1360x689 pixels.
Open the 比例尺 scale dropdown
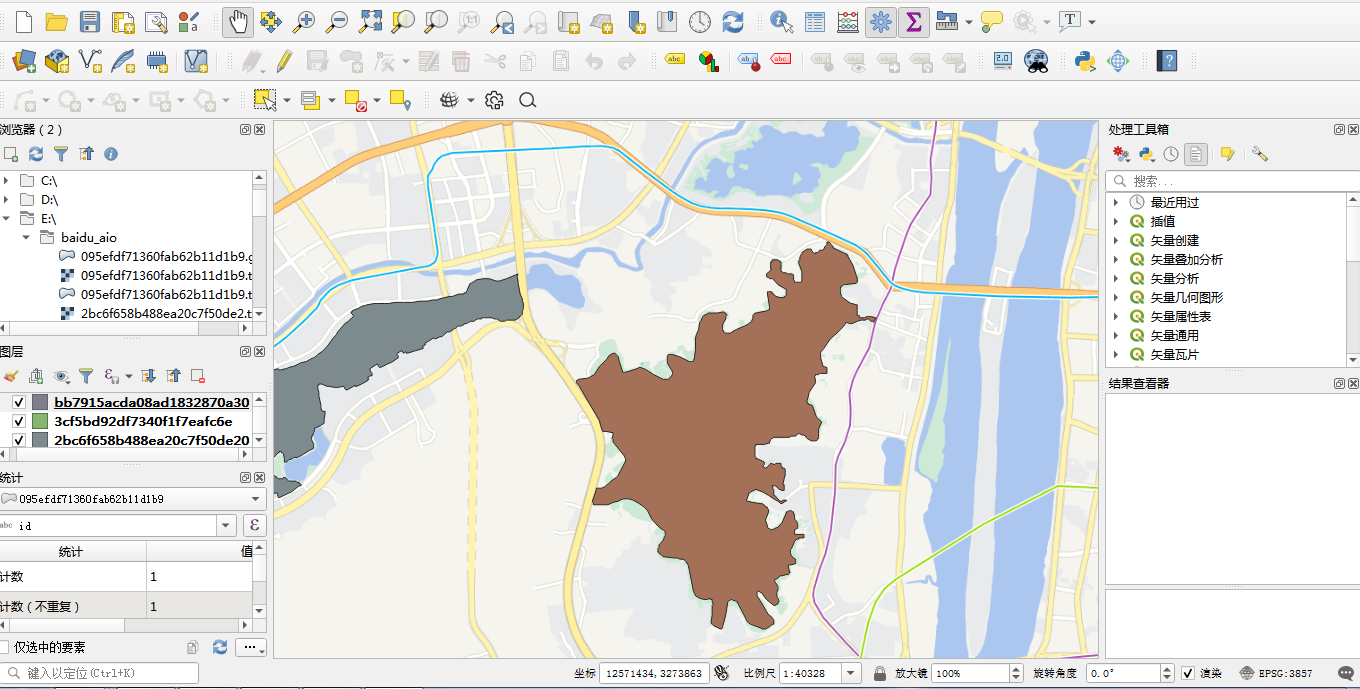point(852,673)
